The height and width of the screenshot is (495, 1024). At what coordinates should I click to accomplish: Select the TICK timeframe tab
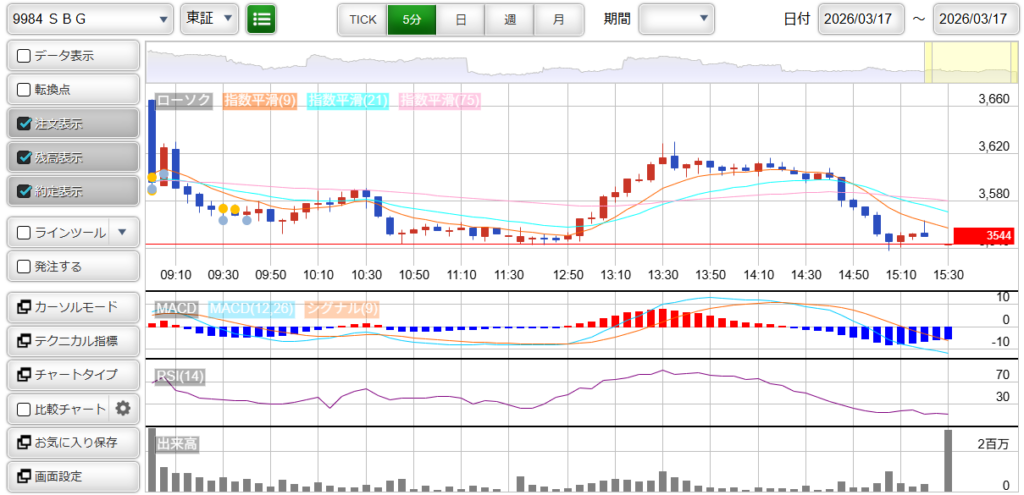[x=362, y=19]
